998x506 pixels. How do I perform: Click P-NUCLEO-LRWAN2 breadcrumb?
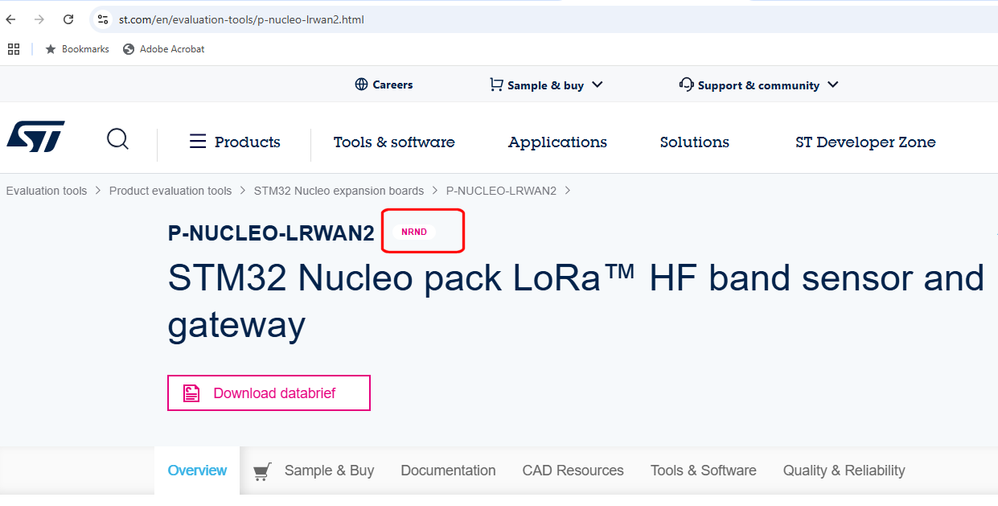click(x=502, y=191)
